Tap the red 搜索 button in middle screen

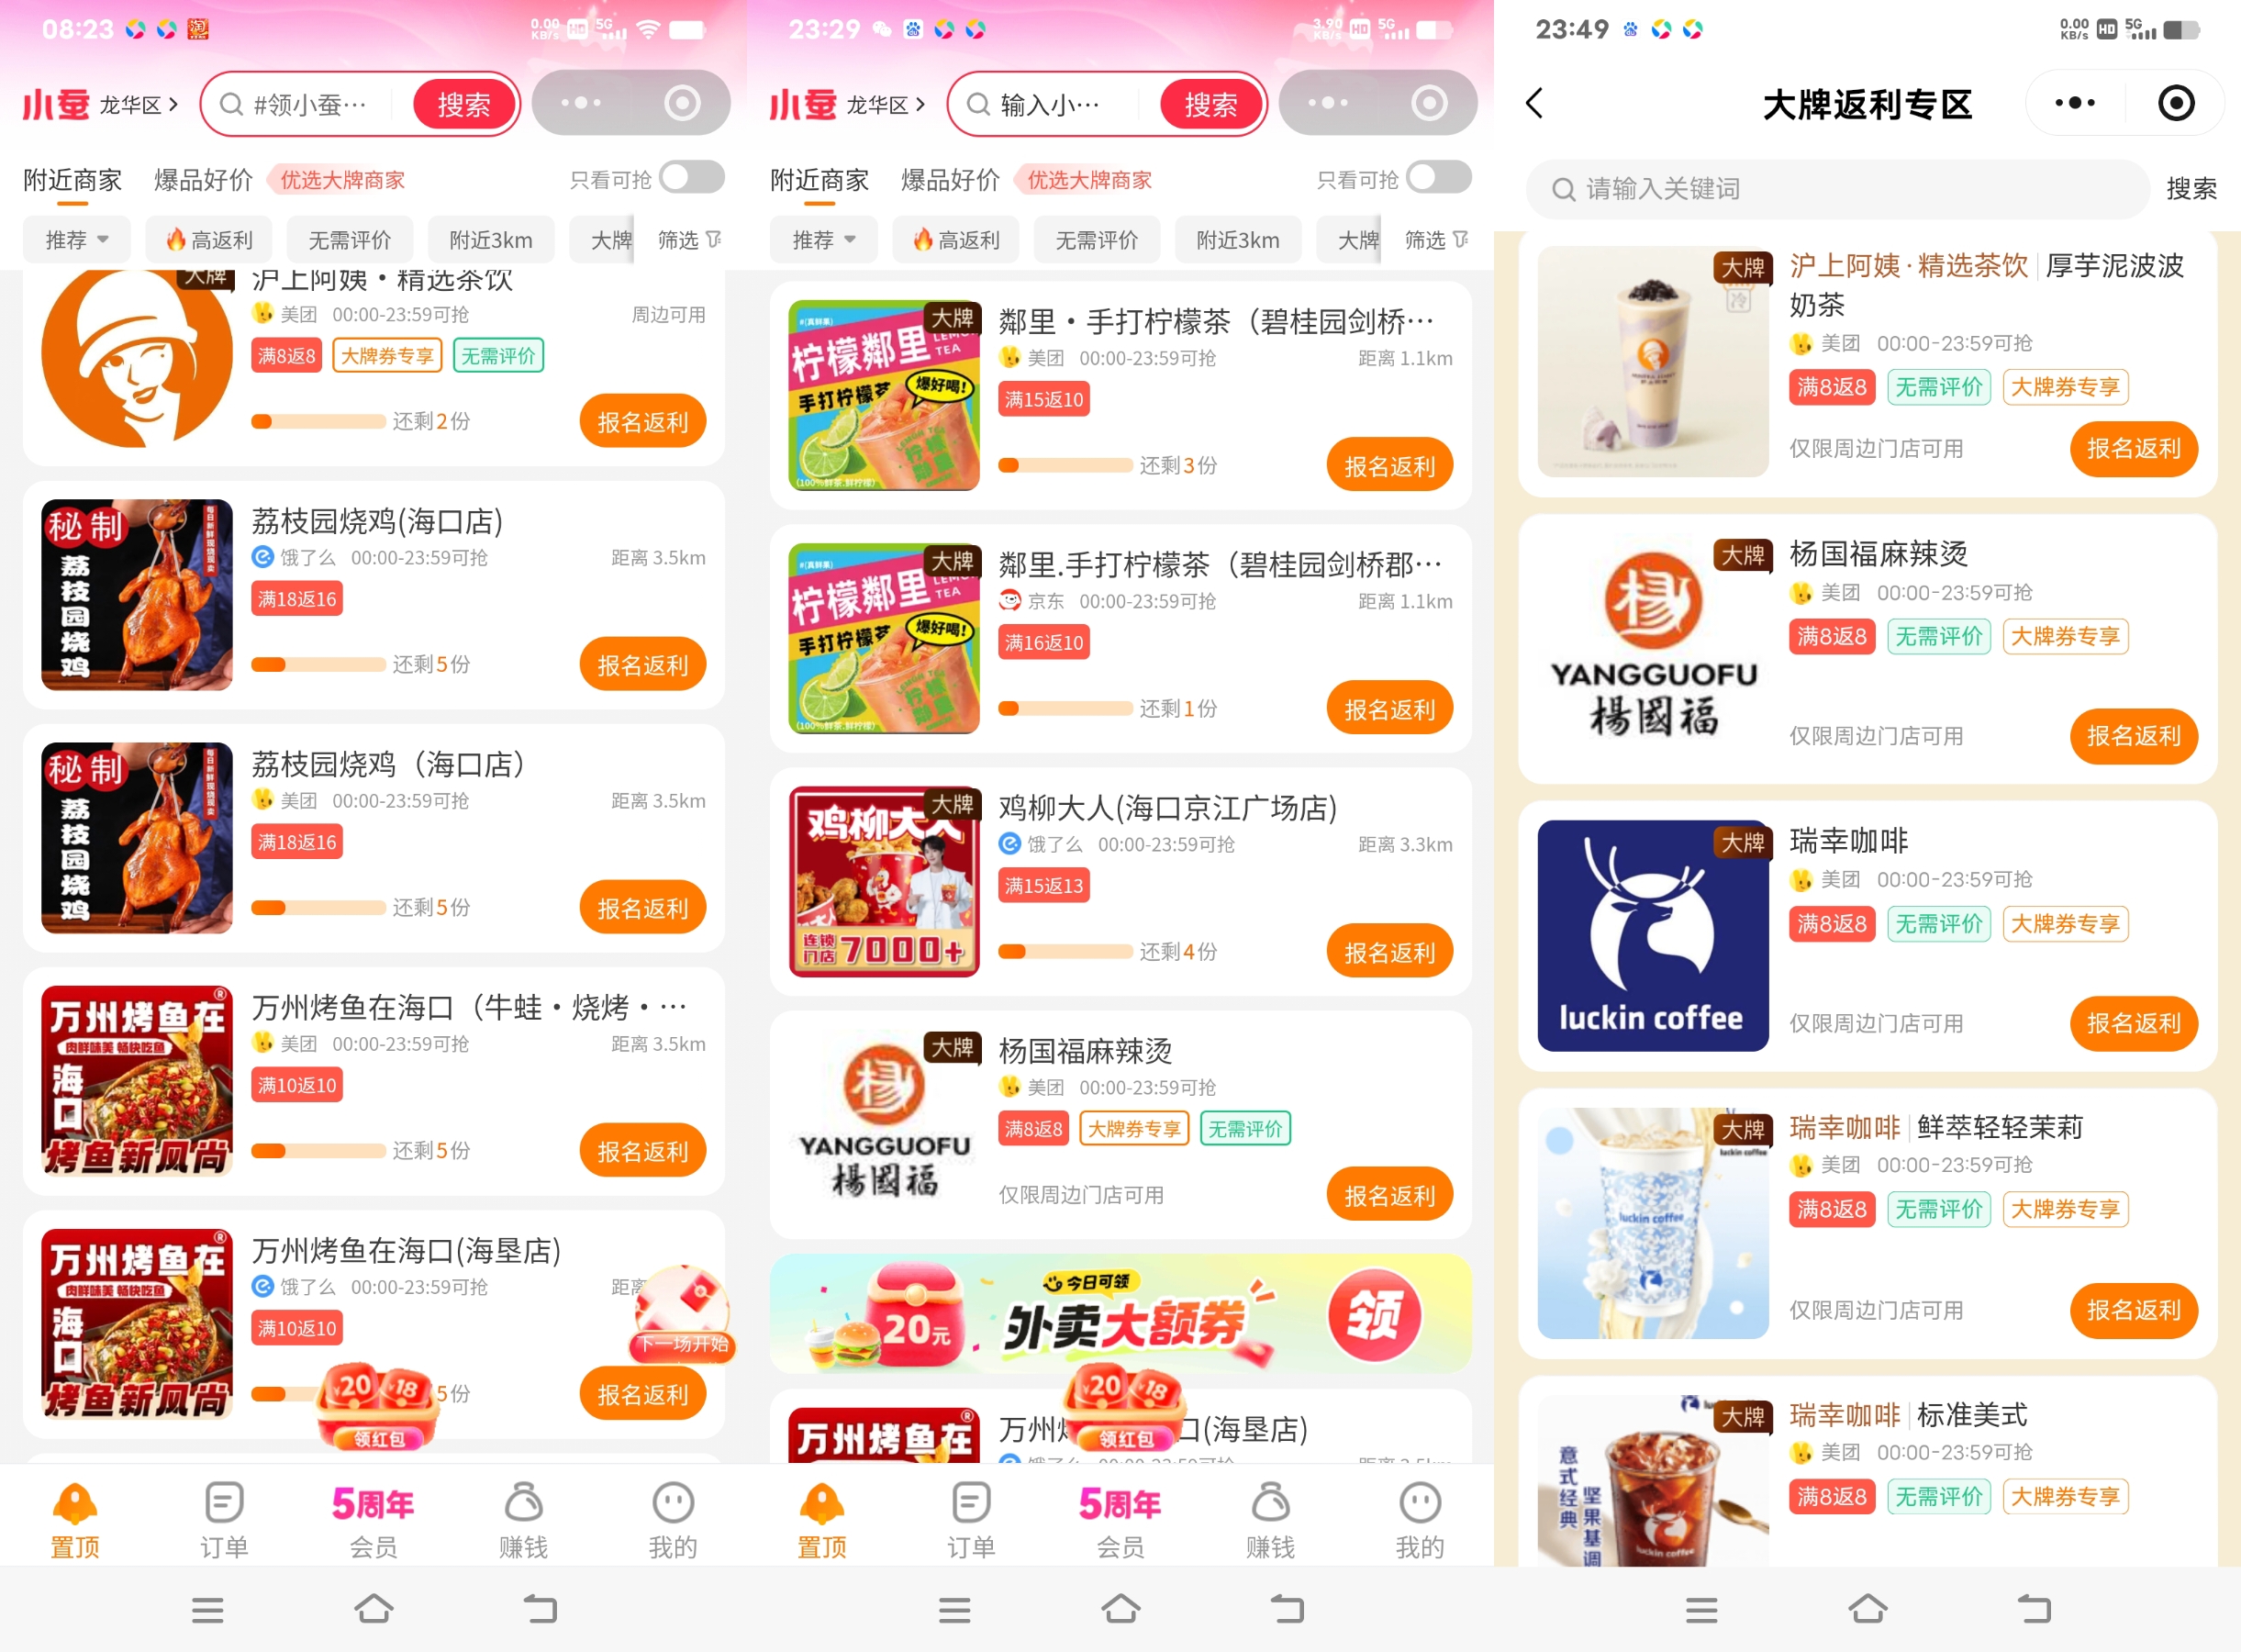(1211, 104)
